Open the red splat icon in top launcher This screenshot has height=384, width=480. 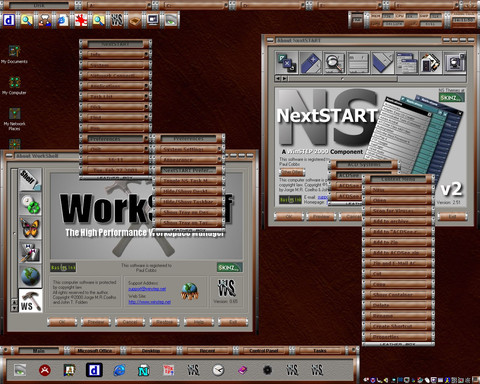(x=81, y=20)
